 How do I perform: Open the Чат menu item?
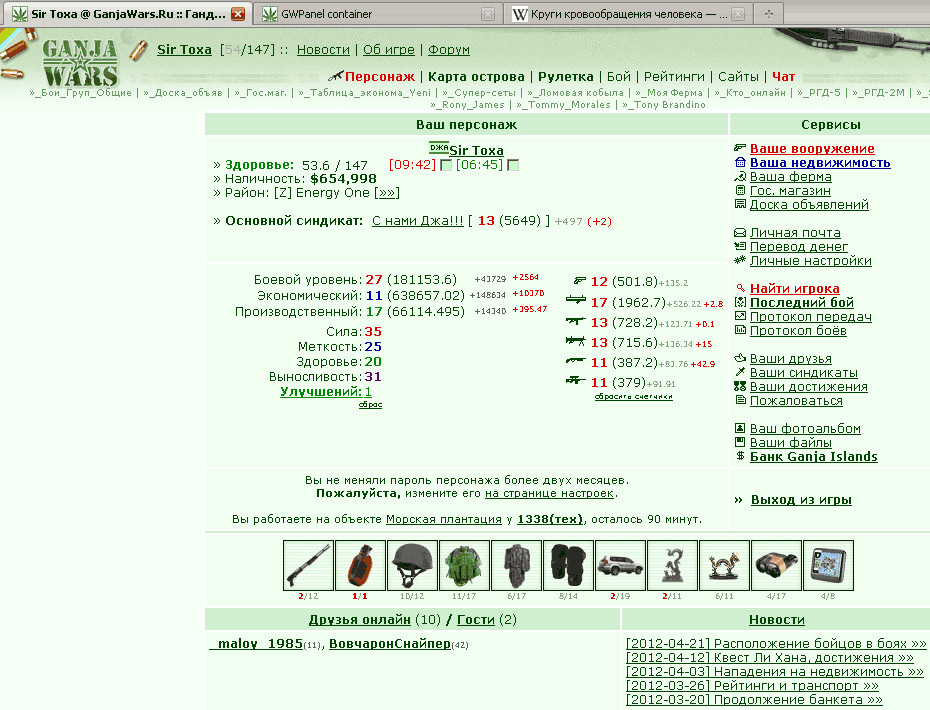[x=784, y=77]
